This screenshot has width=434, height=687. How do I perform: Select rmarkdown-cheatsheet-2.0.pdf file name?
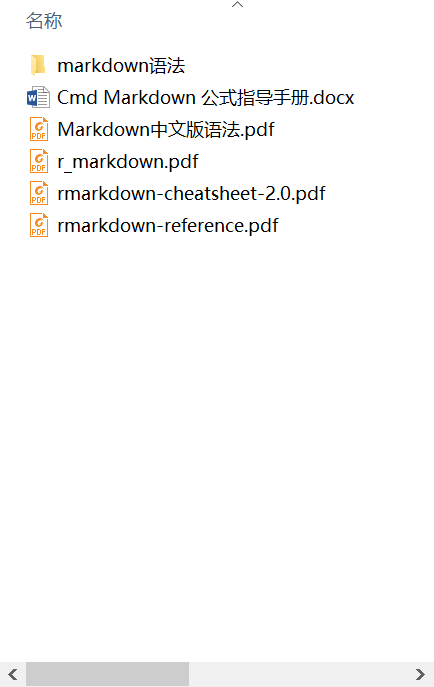(191, 194)
